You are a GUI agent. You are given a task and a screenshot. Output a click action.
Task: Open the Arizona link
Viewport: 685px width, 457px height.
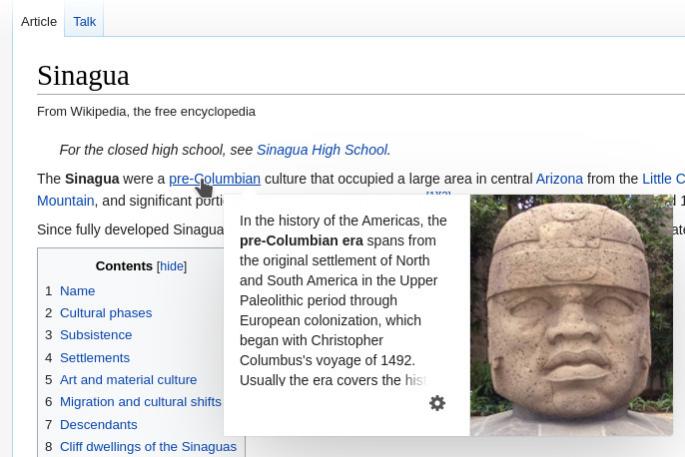pos(559,179)
